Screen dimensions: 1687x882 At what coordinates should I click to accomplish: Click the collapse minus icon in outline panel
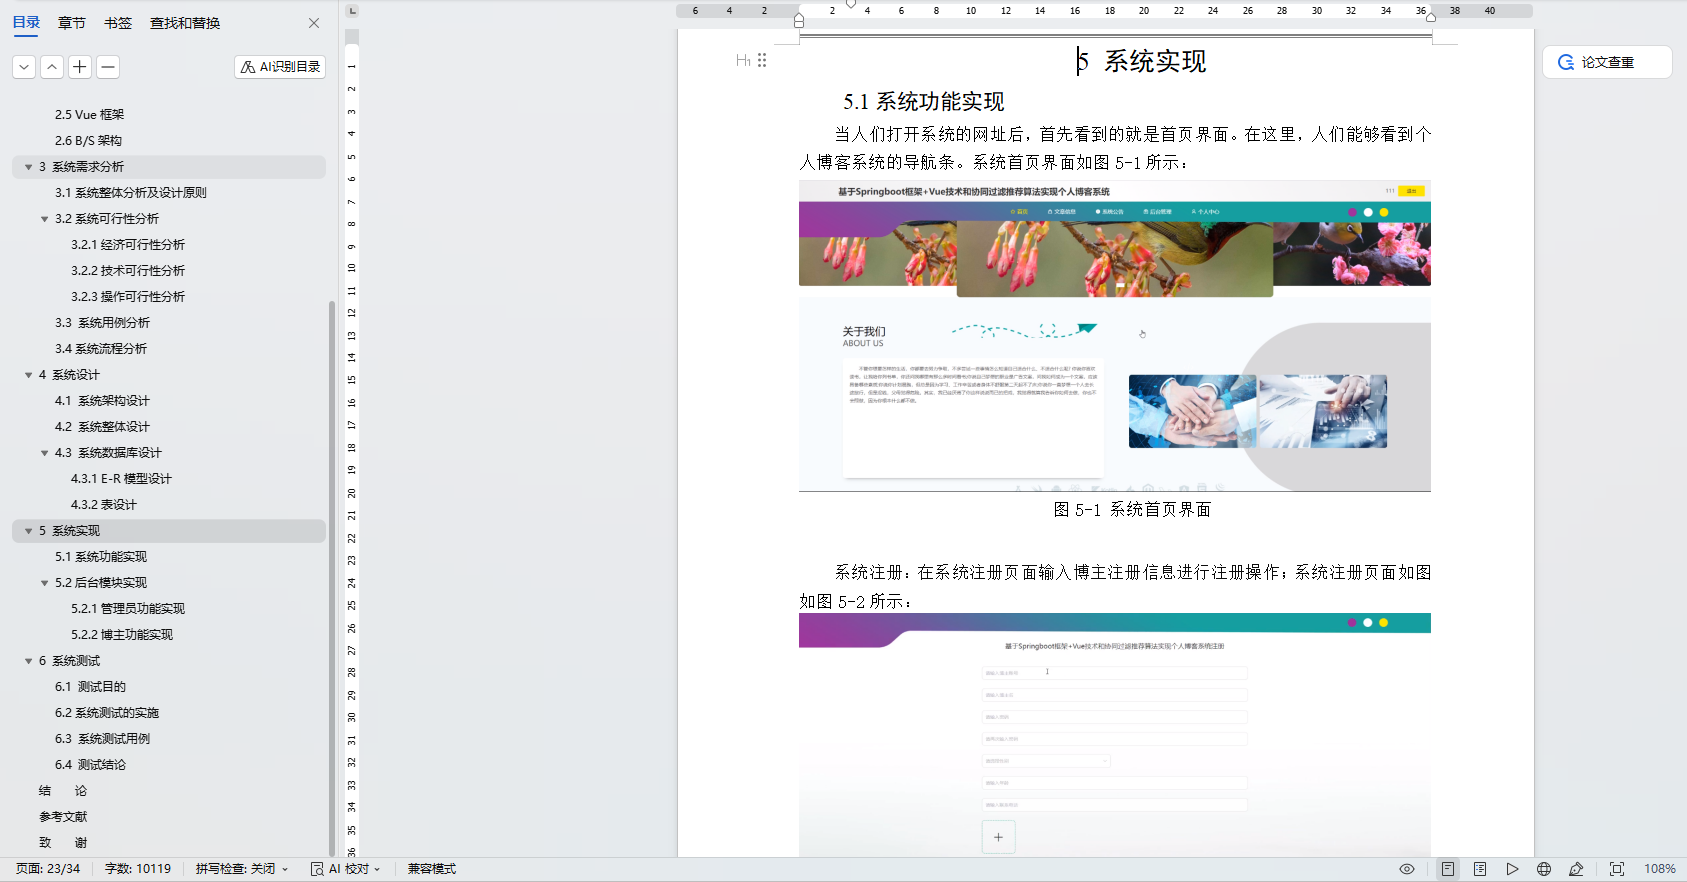[108, 67]
